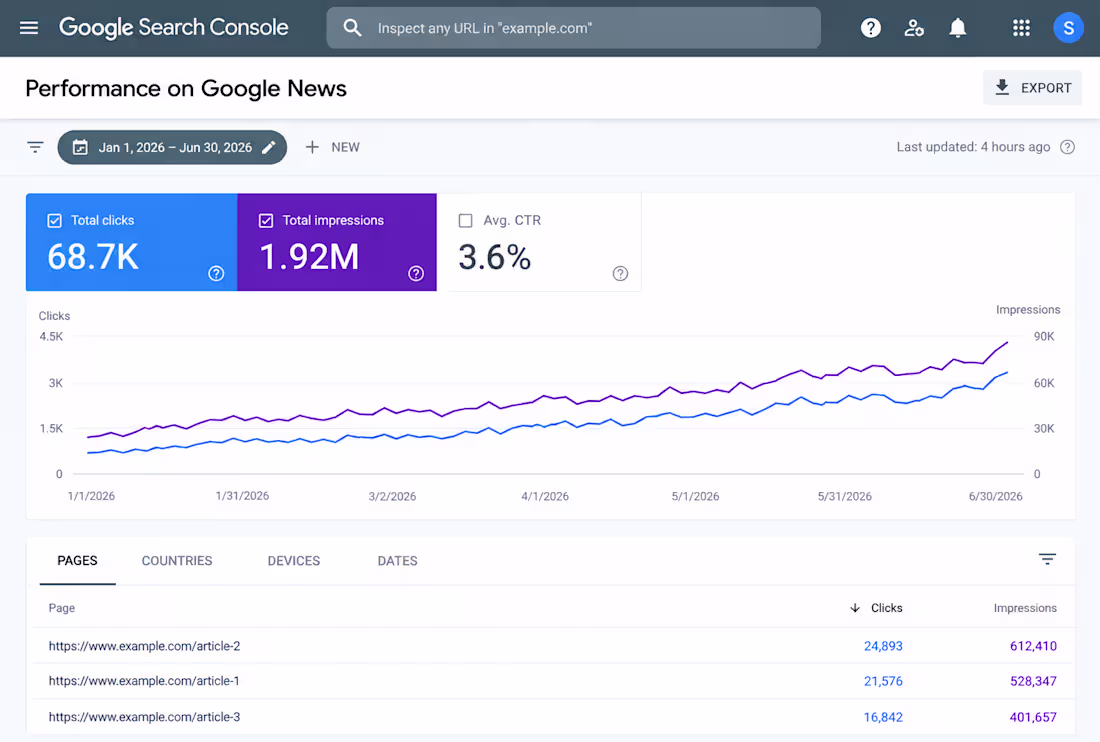Click the 24,893 clicks value
This screenshot has width=1100, height=742.
(x=883, y=646)
